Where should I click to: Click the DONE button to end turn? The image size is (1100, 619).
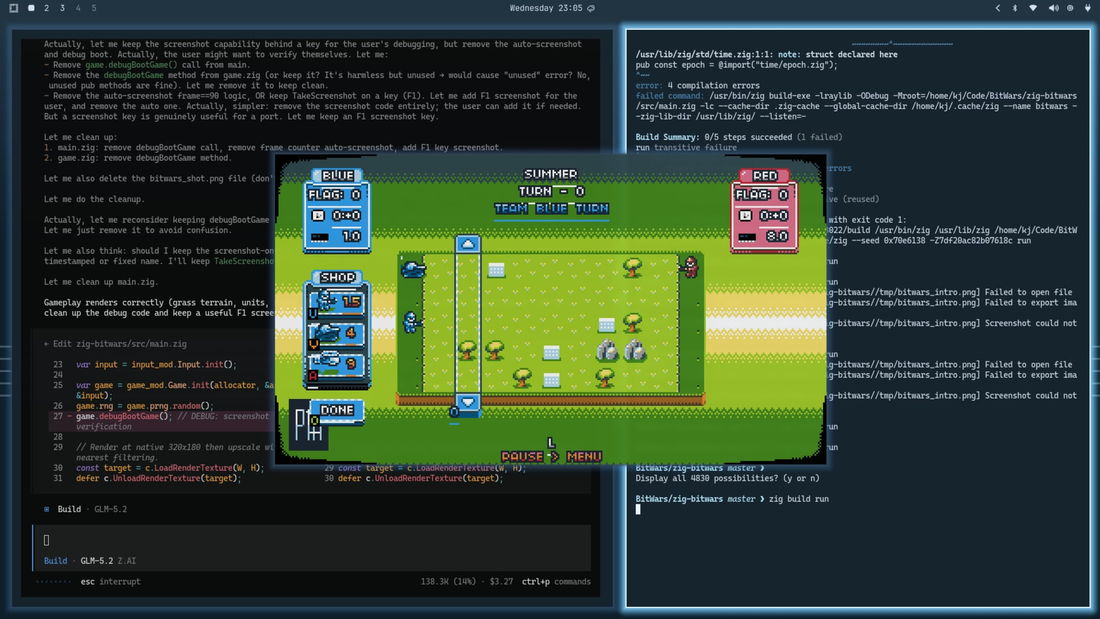coord(337,411)
